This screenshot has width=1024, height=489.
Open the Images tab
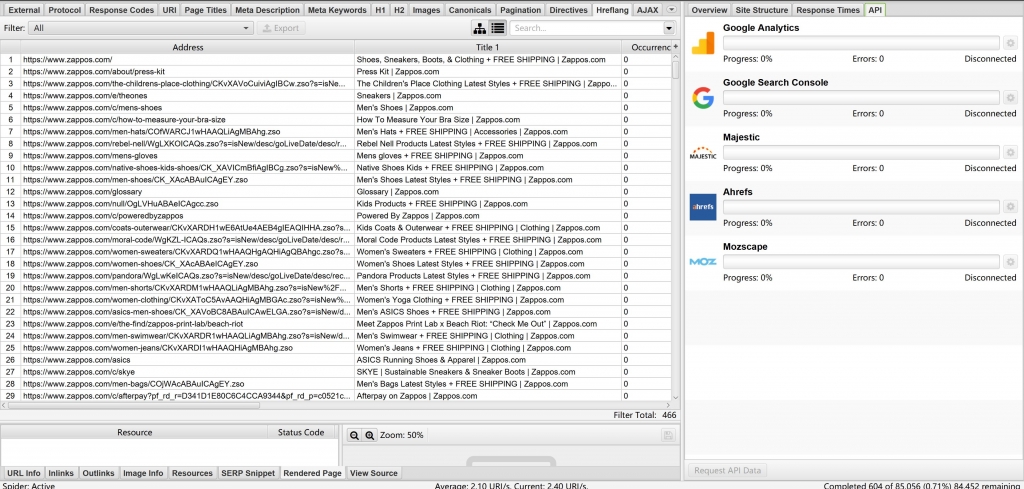tap(426, 10)
